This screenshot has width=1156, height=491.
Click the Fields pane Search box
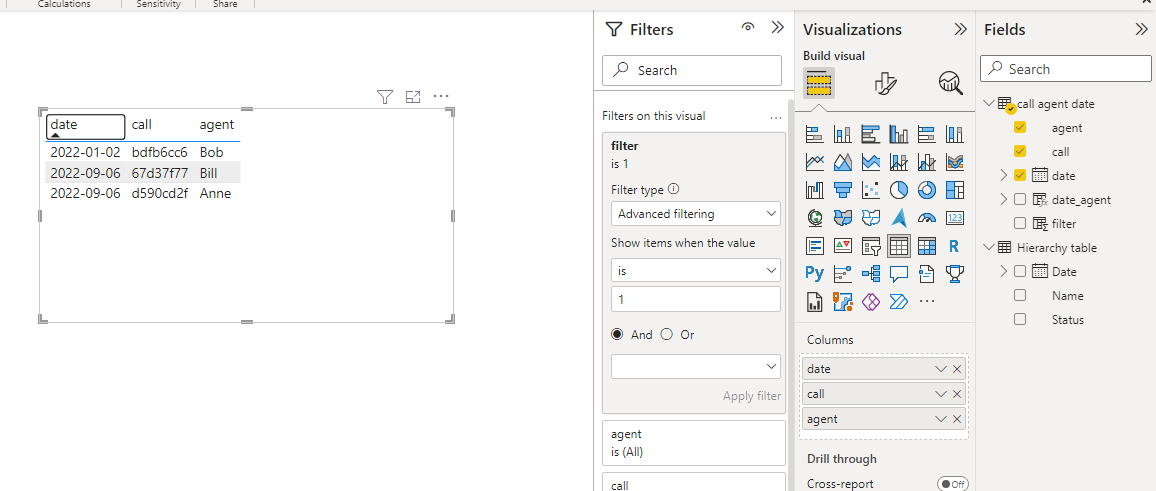(x=1065, y=69)
